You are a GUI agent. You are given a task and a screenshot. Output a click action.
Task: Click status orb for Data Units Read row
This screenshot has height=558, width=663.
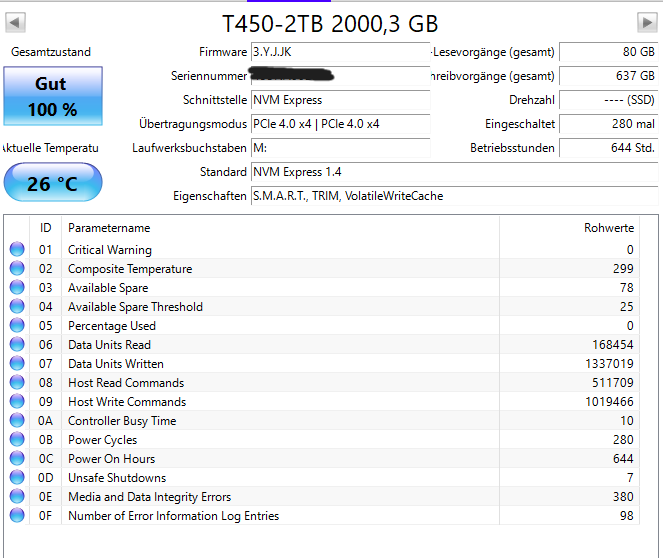pyautogui.click(x=17, y=345)
